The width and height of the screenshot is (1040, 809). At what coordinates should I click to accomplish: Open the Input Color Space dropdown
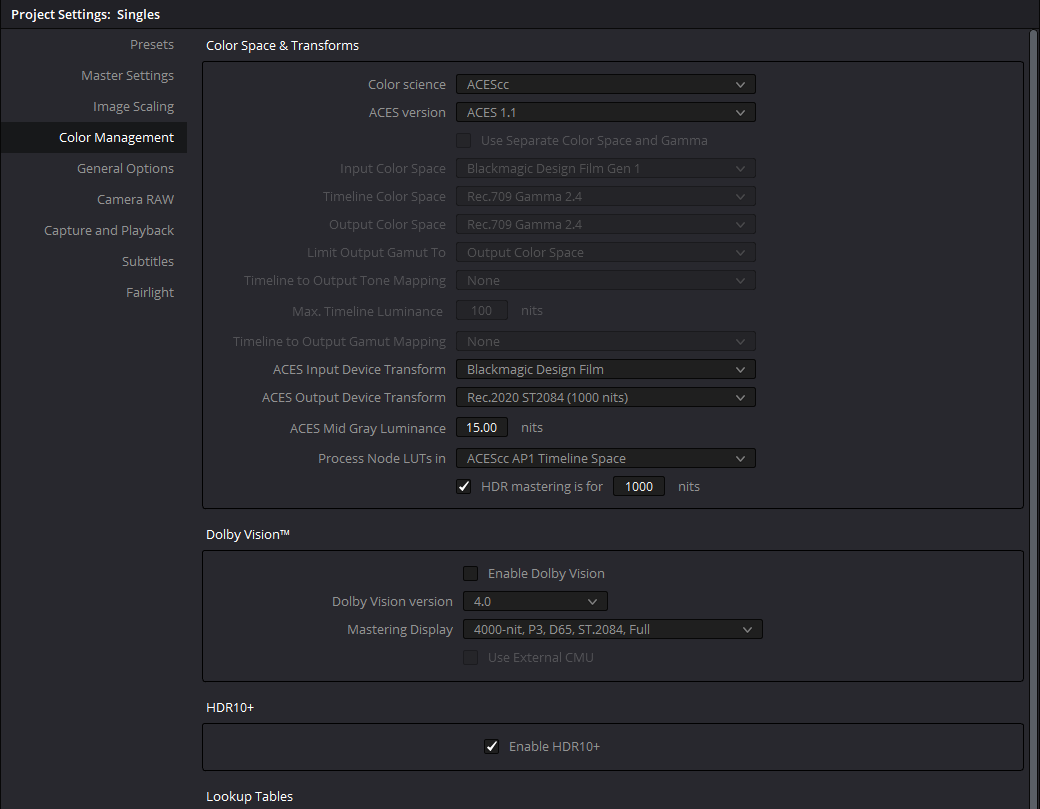click(x=606, y=168)
